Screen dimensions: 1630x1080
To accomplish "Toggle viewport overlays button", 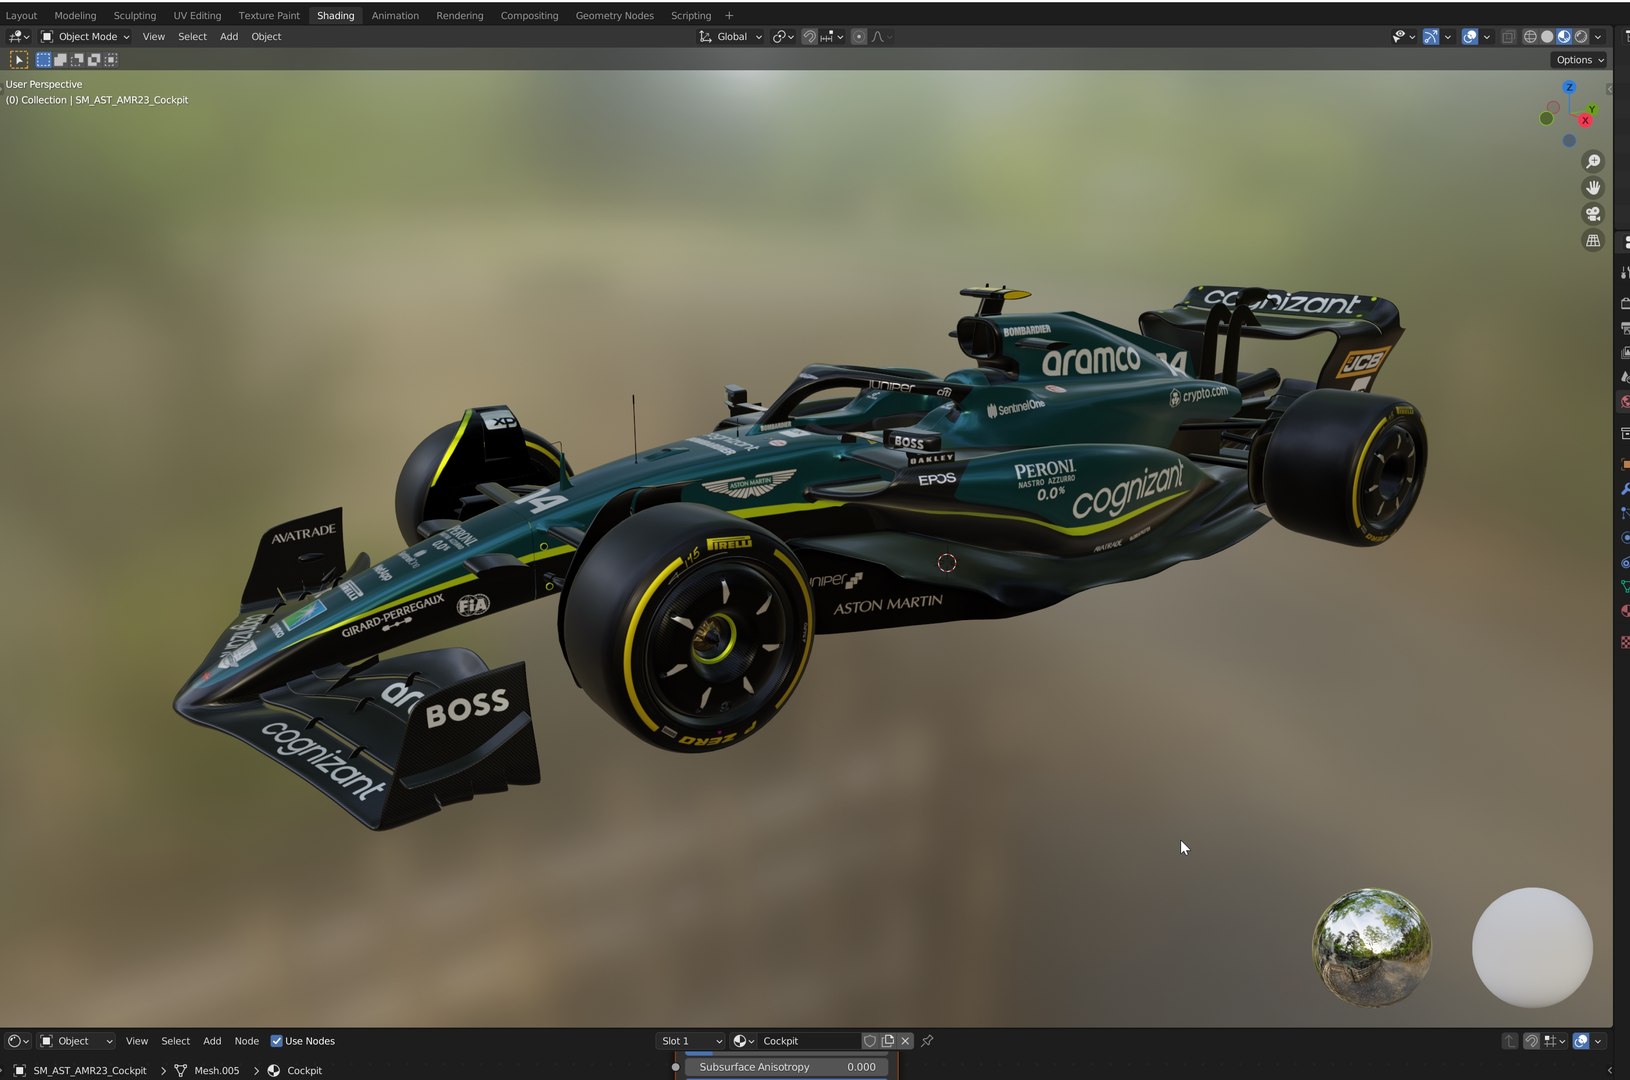I will tap(1470, 37).
